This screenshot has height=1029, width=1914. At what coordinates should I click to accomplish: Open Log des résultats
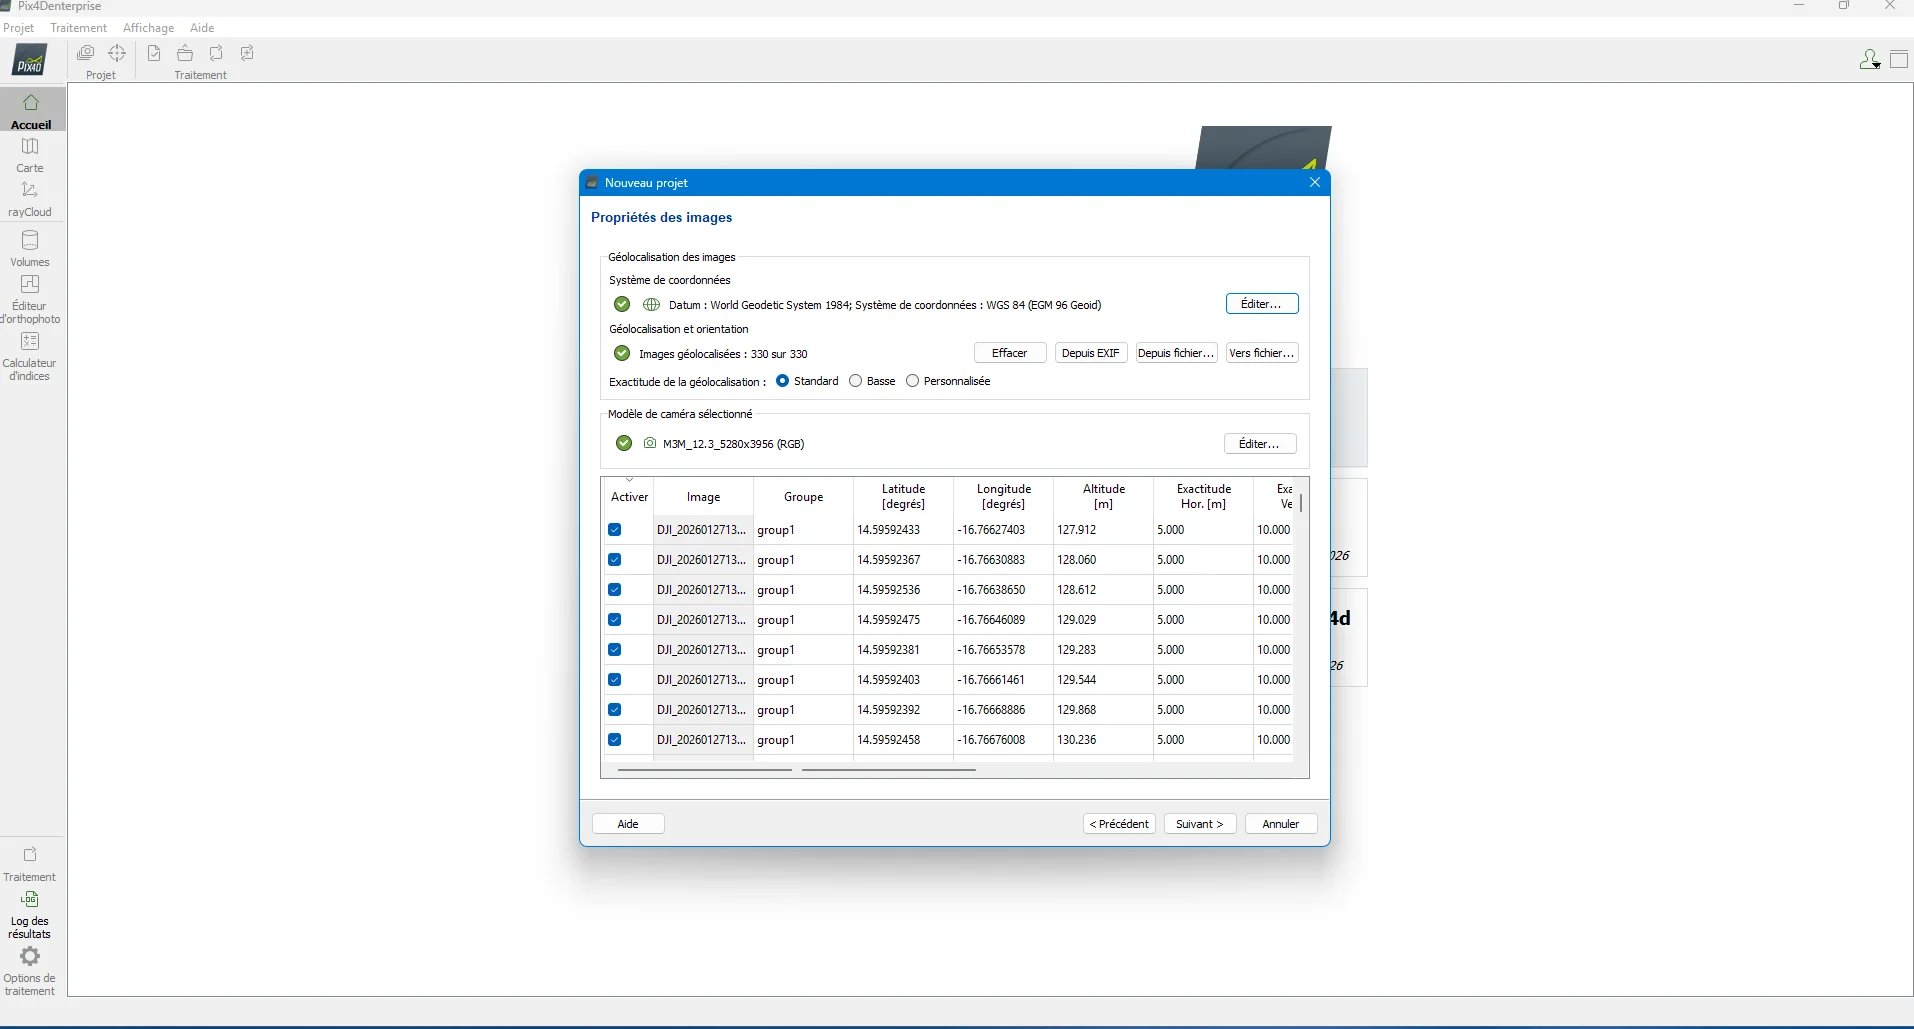30,914
